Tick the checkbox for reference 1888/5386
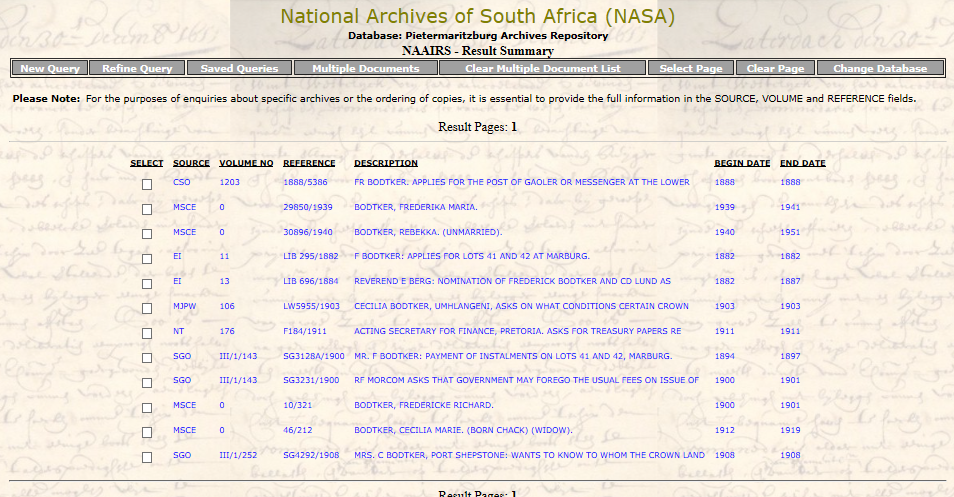This screenshot has height=497, width=954. click(x=147, y=184)
